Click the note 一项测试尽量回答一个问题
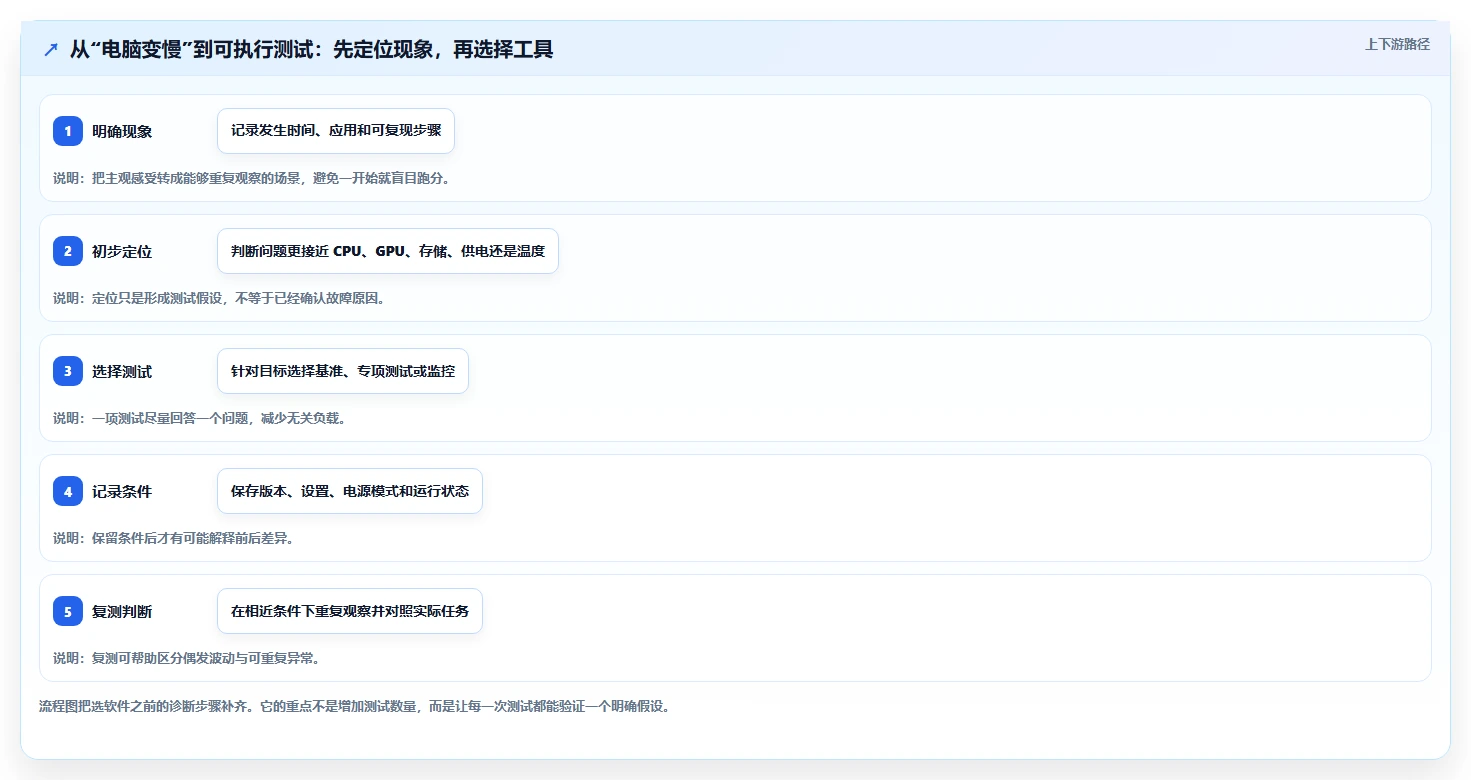Viewport: 1471px width, 780px height. coord(200,418)
